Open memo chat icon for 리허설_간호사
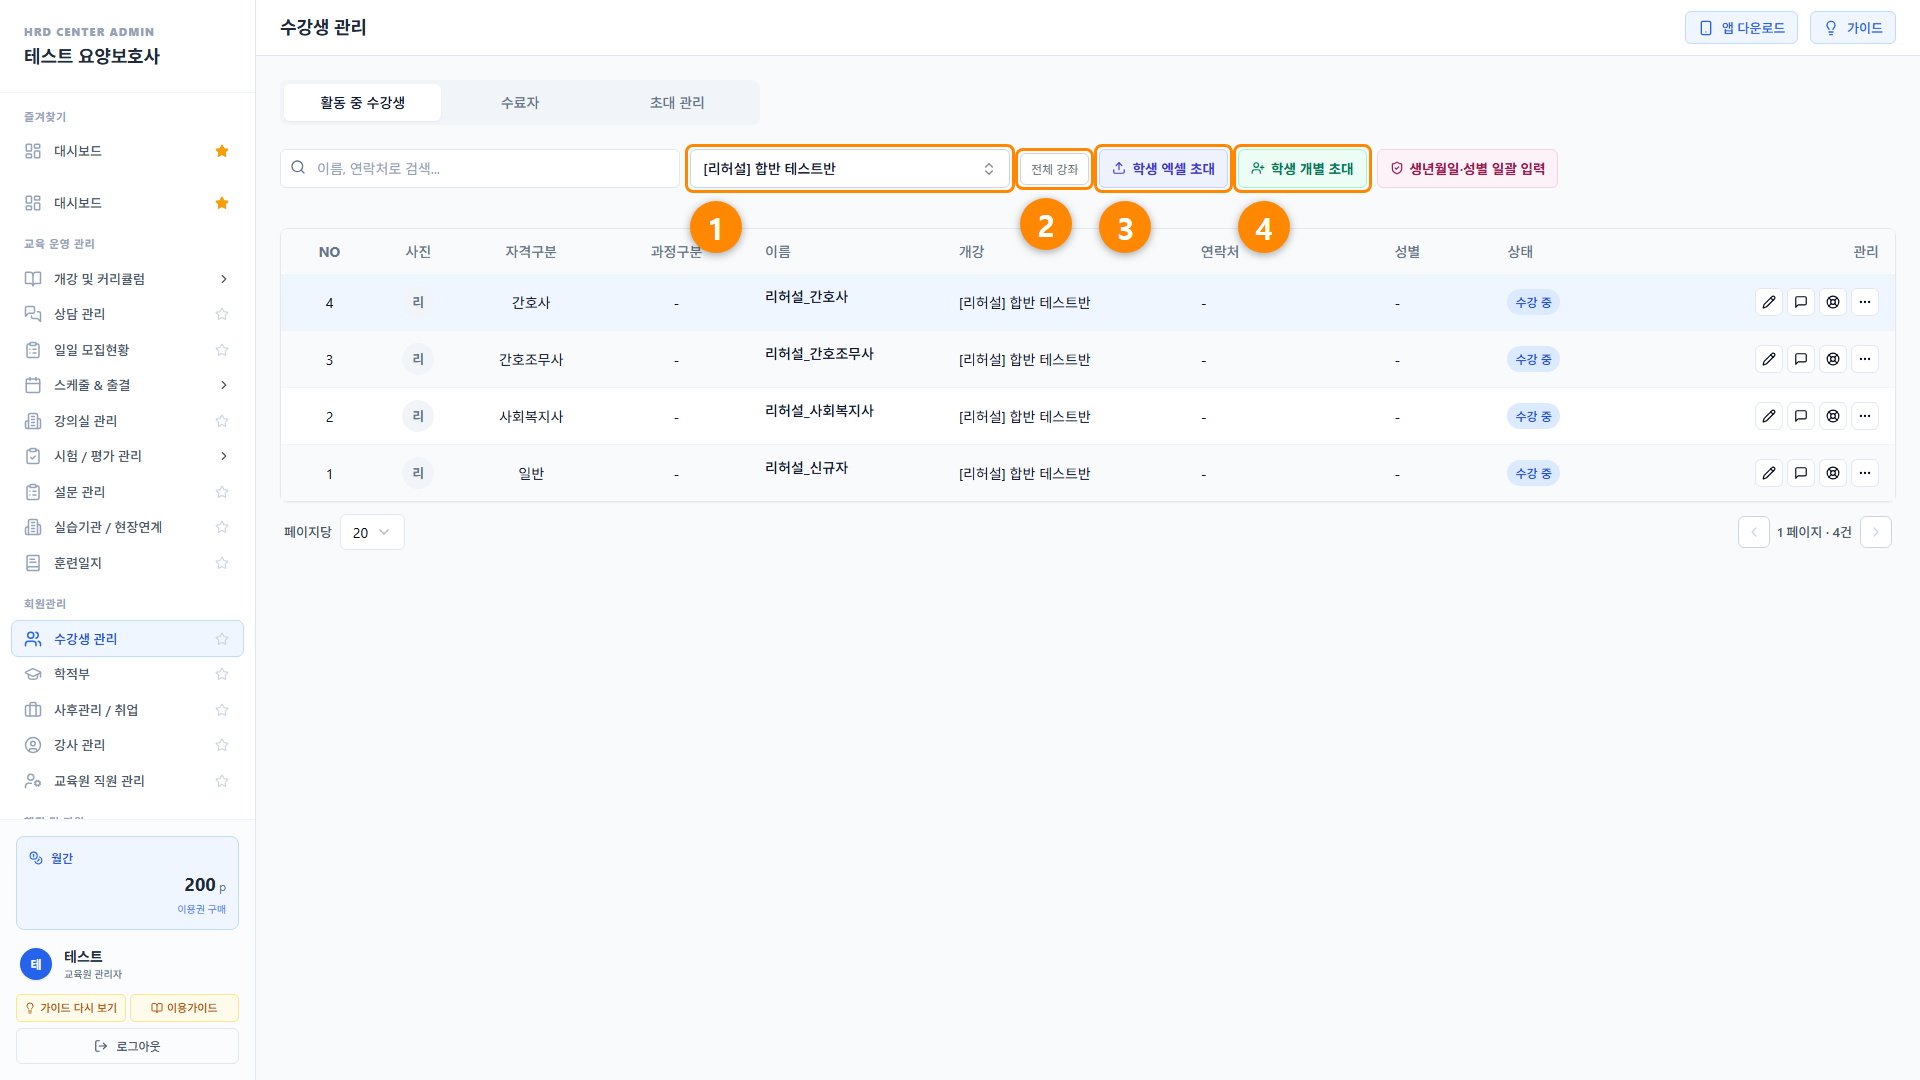The height and width of the screenshot is (1080, 1920). click(1801, 302)
